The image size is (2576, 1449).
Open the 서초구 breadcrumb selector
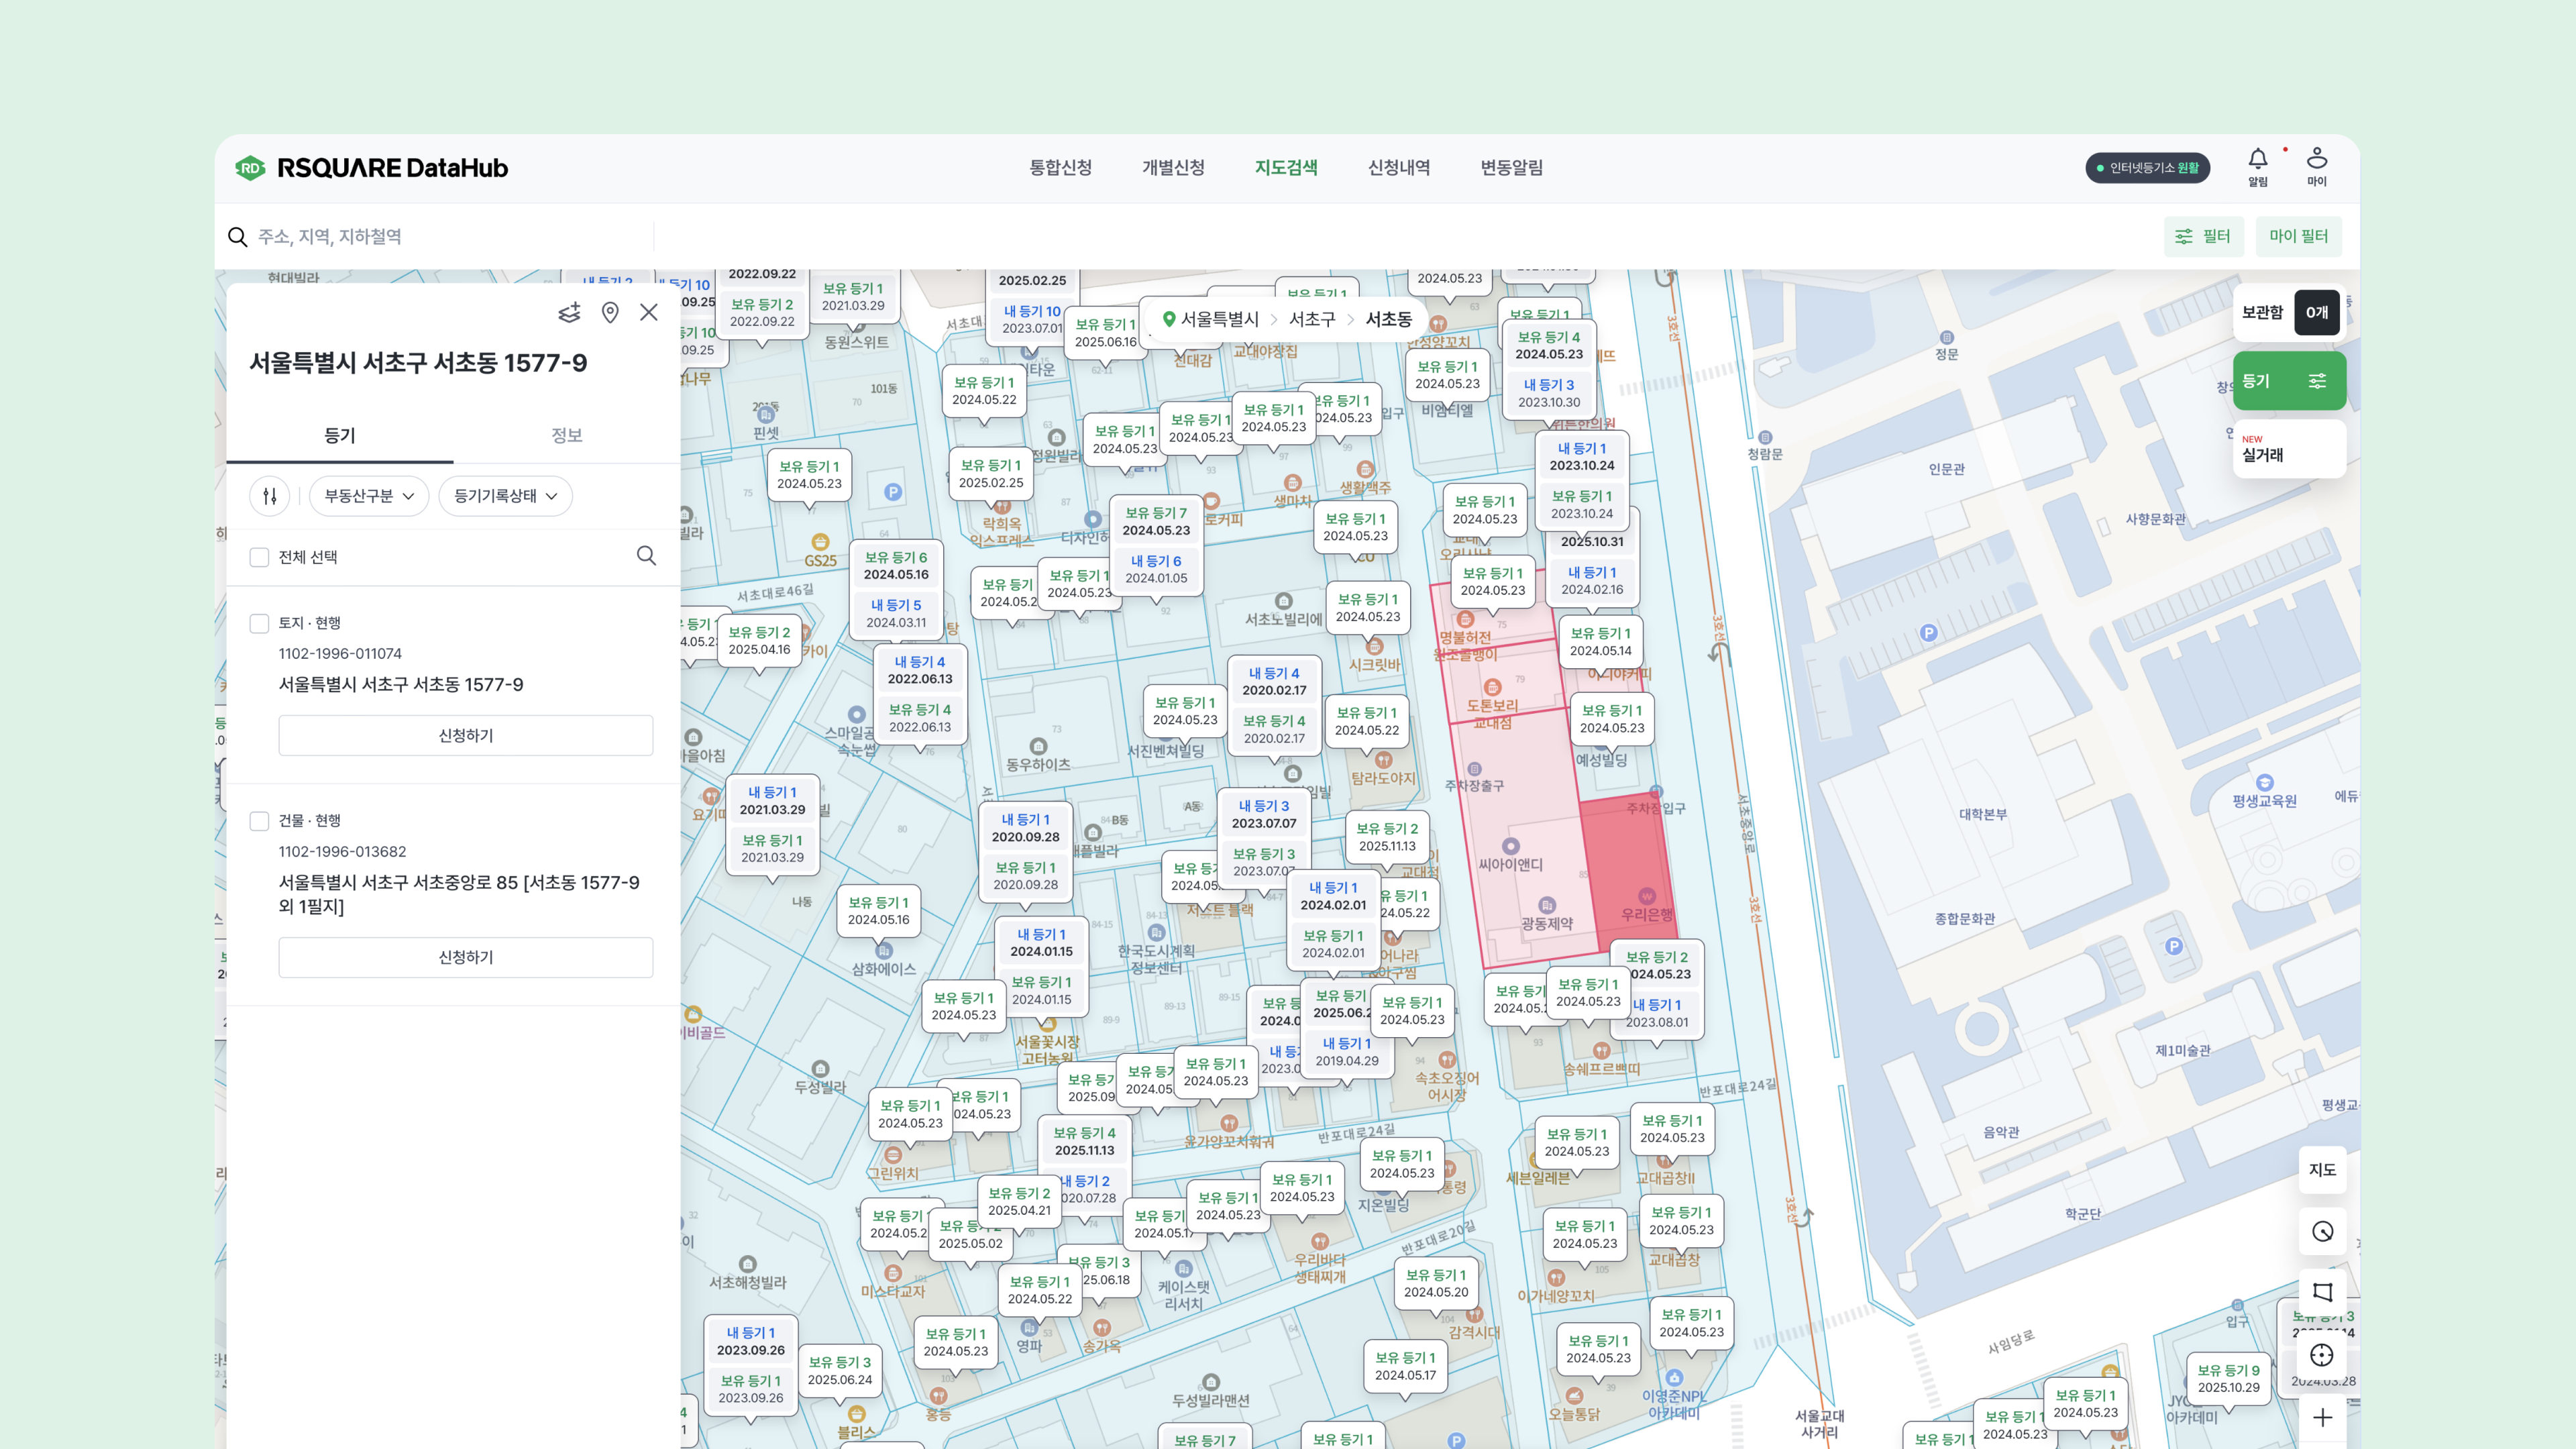[1311, 319]
